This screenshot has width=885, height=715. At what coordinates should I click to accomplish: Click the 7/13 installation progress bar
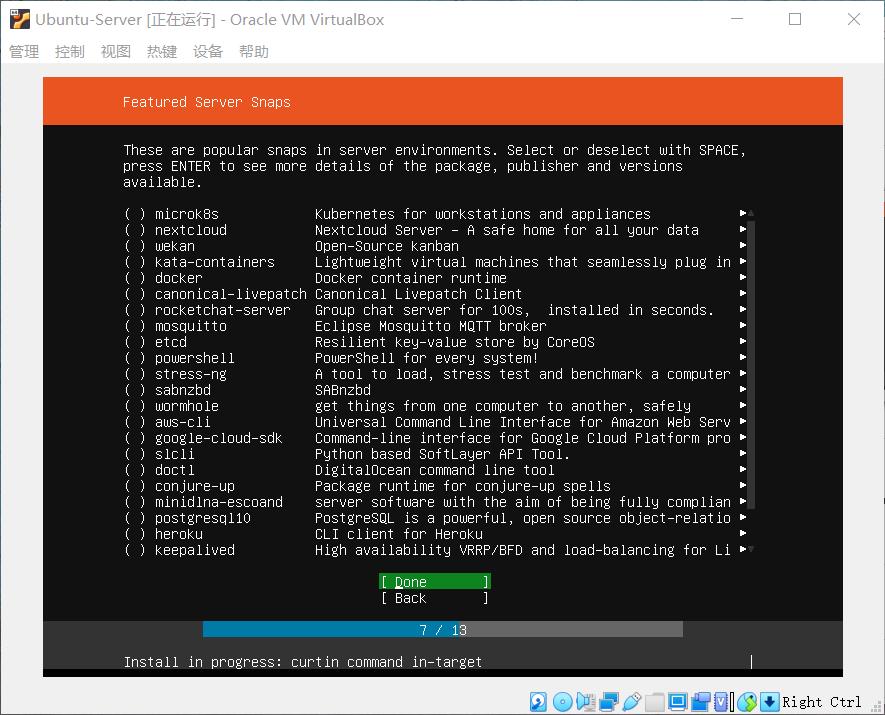pos(442,629)
